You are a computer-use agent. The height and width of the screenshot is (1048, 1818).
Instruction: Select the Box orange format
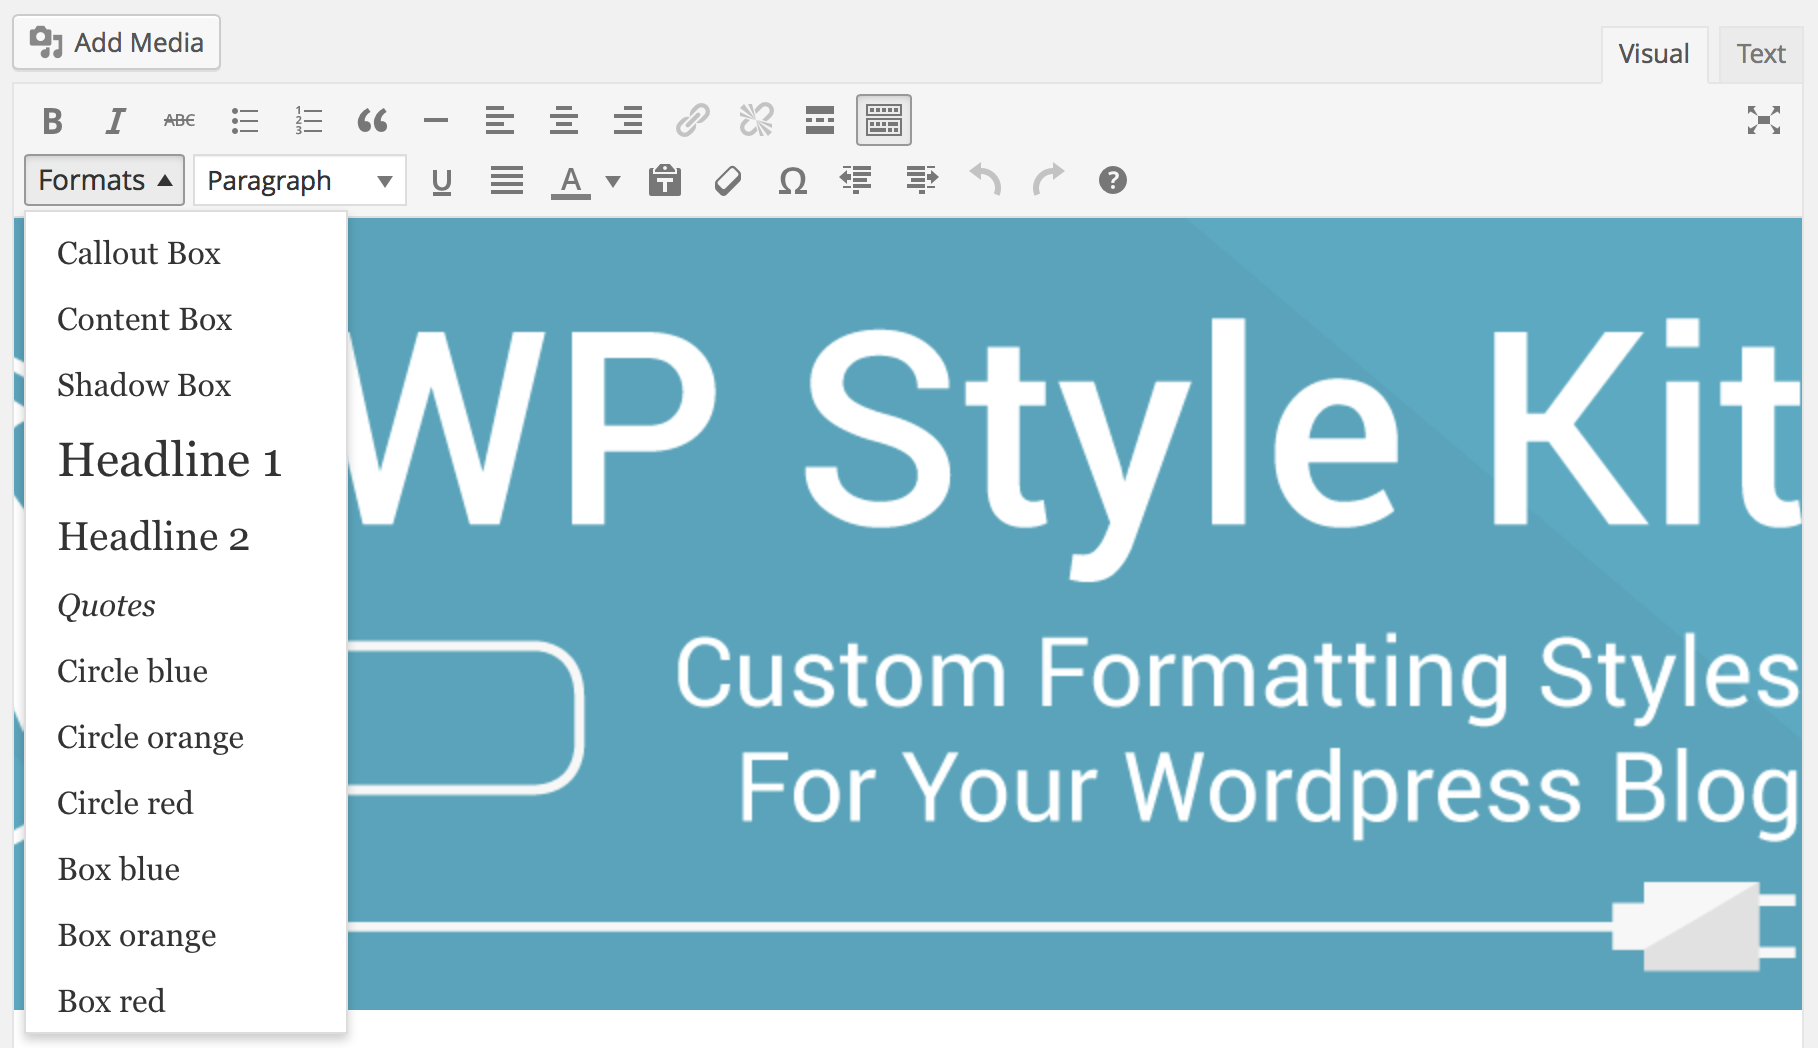point(186,935)
